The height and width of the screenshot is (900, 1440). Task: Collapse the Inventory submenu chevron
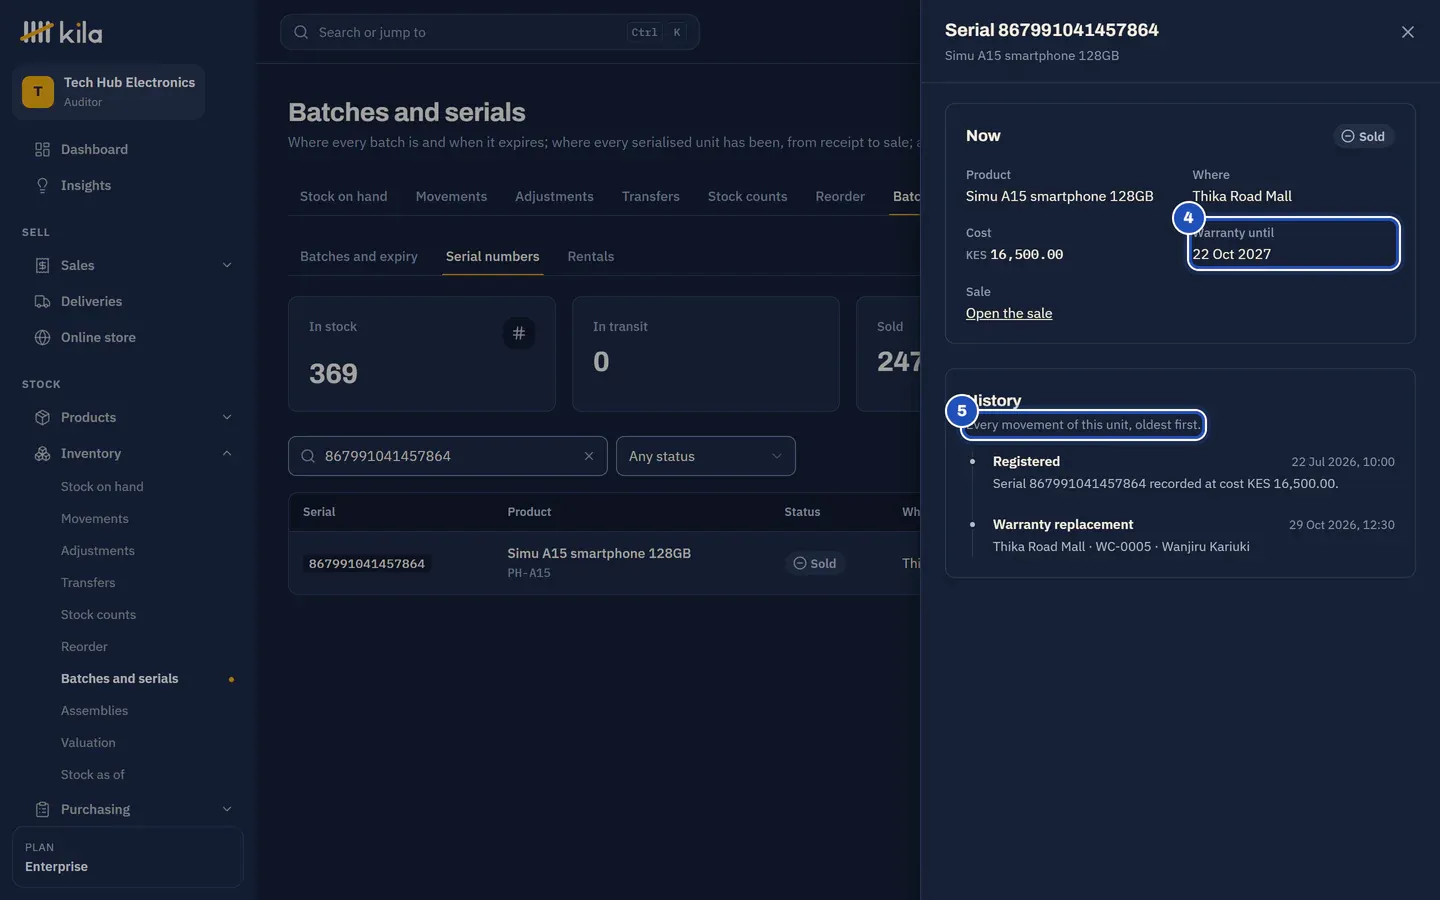click(x=227, y=454)
